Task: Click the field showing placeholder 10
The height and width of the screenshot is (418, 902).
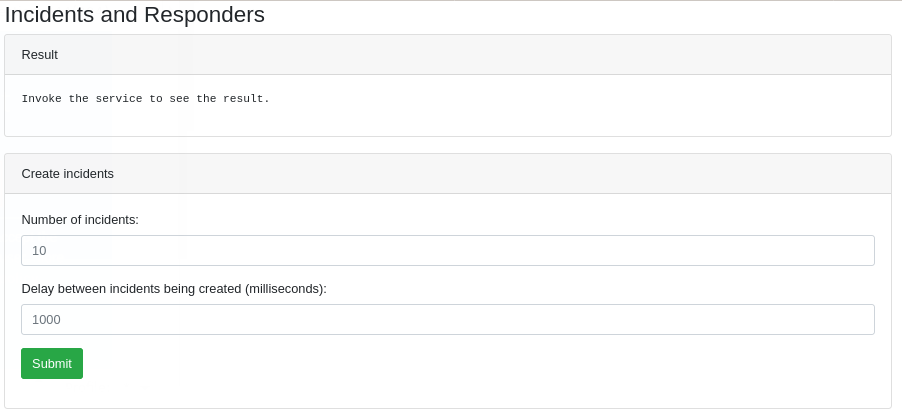Action: click(447, 250)
